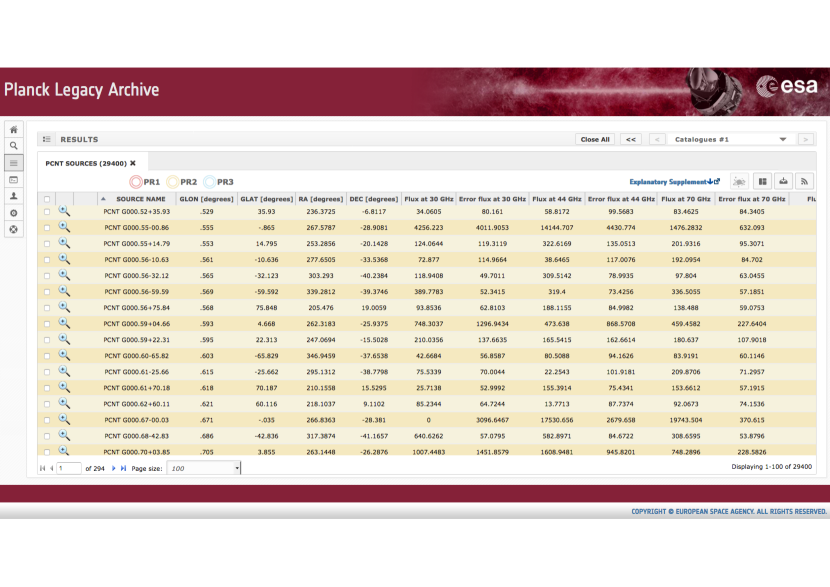Screen dimensions: 830x587
Task: Go to the Home sidebar icon
Action: (x=14, y=129)
